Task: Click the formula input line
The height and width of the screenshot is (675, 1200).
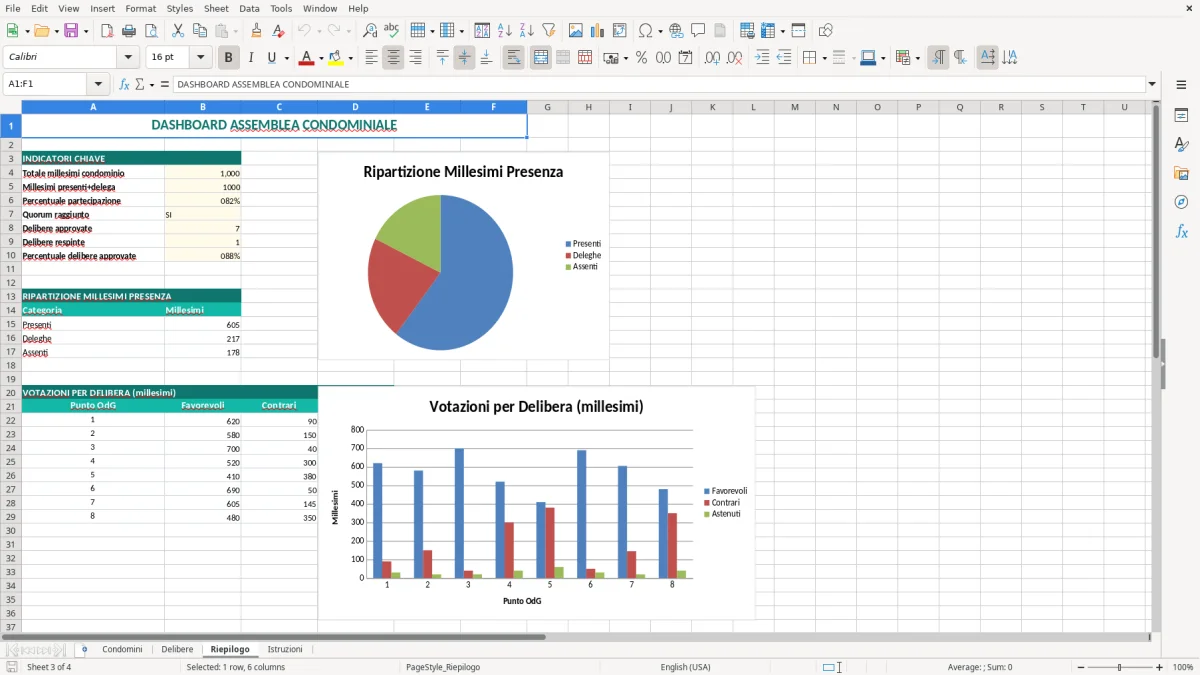Action: click(659, 84)
